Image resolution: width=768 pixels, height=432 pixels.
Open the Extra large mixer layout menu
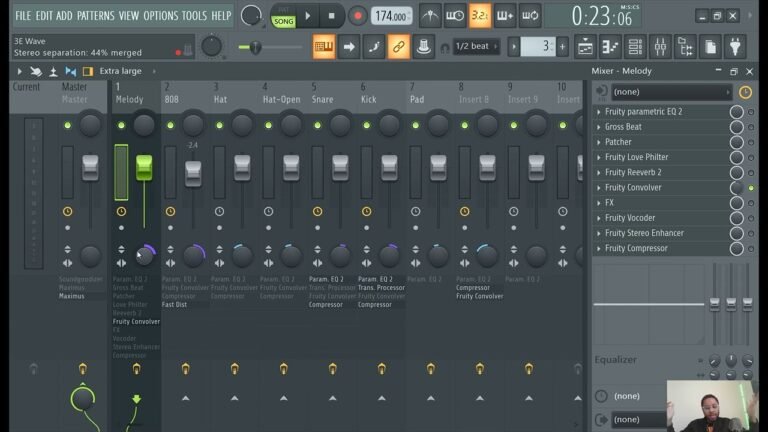point(120,71)
